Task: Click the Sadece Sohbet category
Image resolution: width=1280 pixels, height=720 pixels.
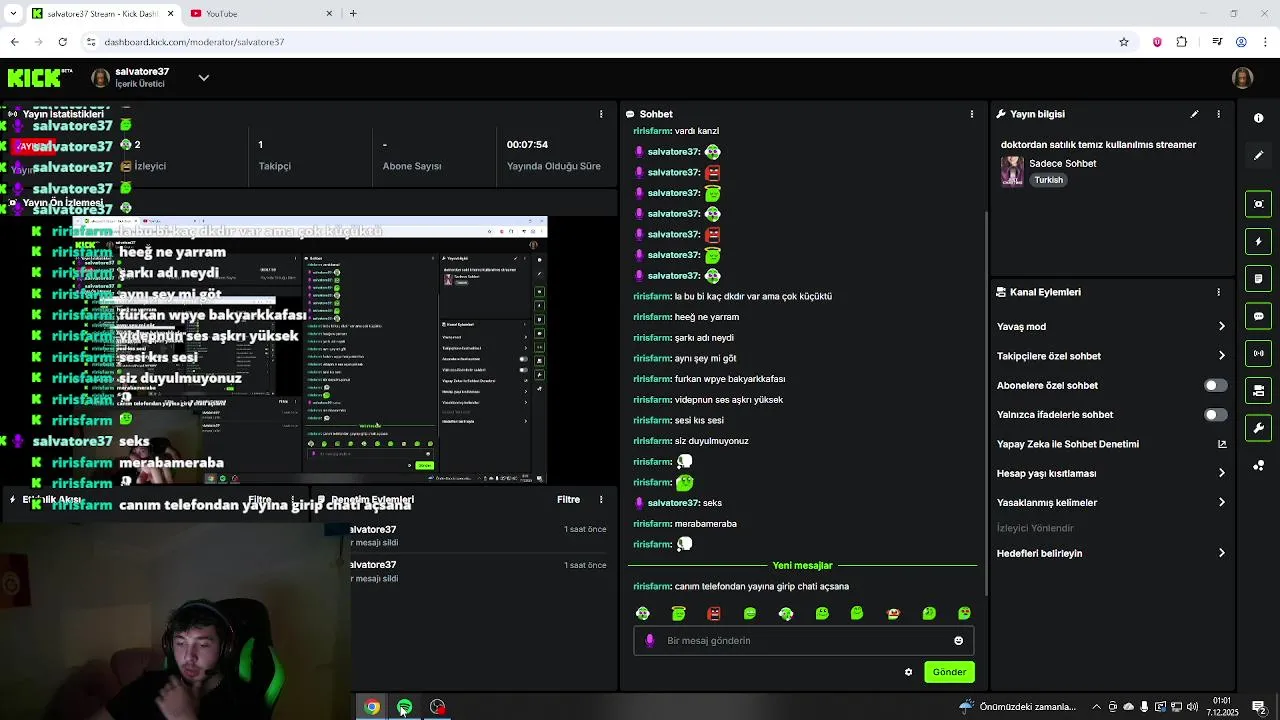Action: [1062, 163]
